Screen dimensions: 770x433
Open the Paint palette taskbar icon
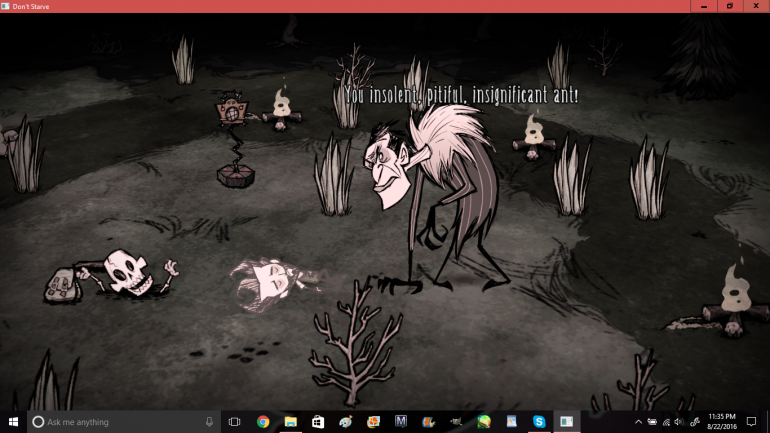[346, 422]
